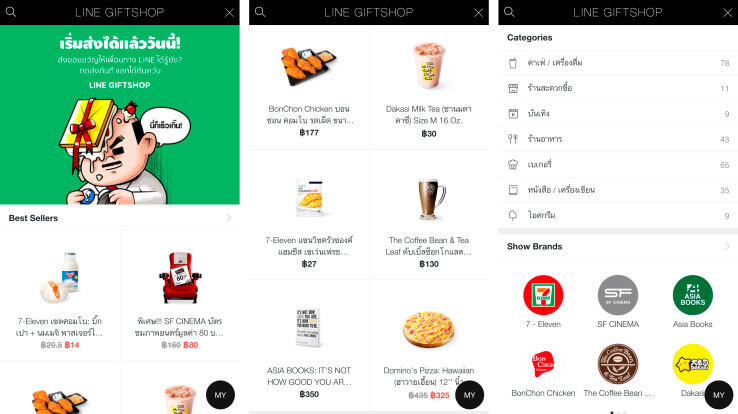Open the ice cream category row

(618, 215)
